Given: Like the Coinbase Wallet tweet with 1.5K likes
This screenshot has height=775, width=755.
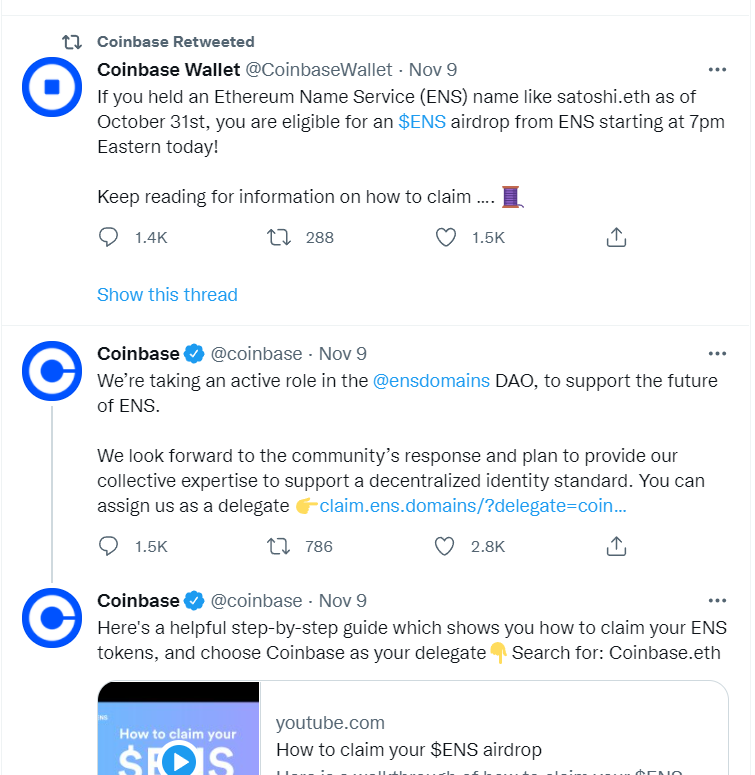Looking at the screenshot, I should click(445, 237).
